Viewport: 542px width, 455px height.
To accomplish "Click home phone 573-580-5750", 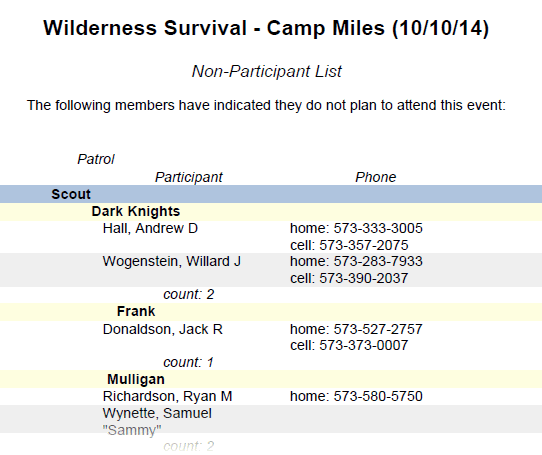I will point(378,396).
